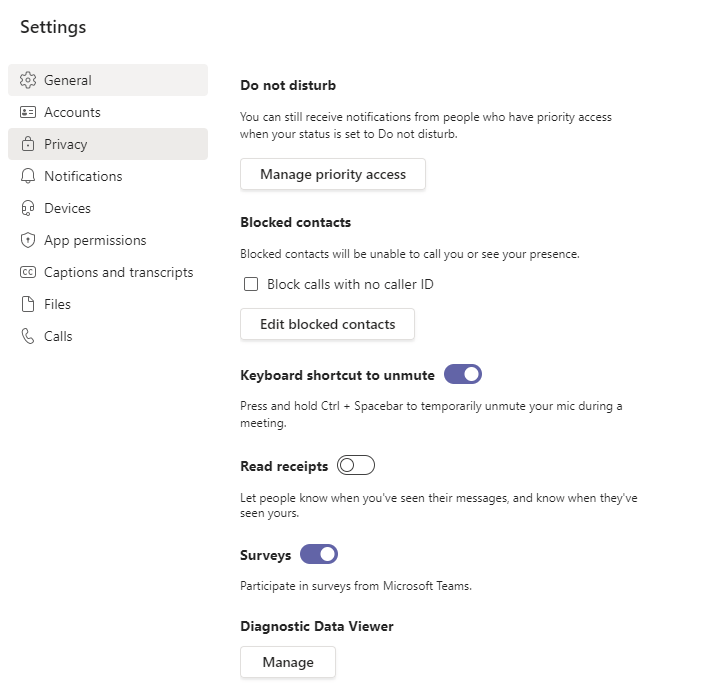
Task: Click the Accounts card icon
Action: 28,112
